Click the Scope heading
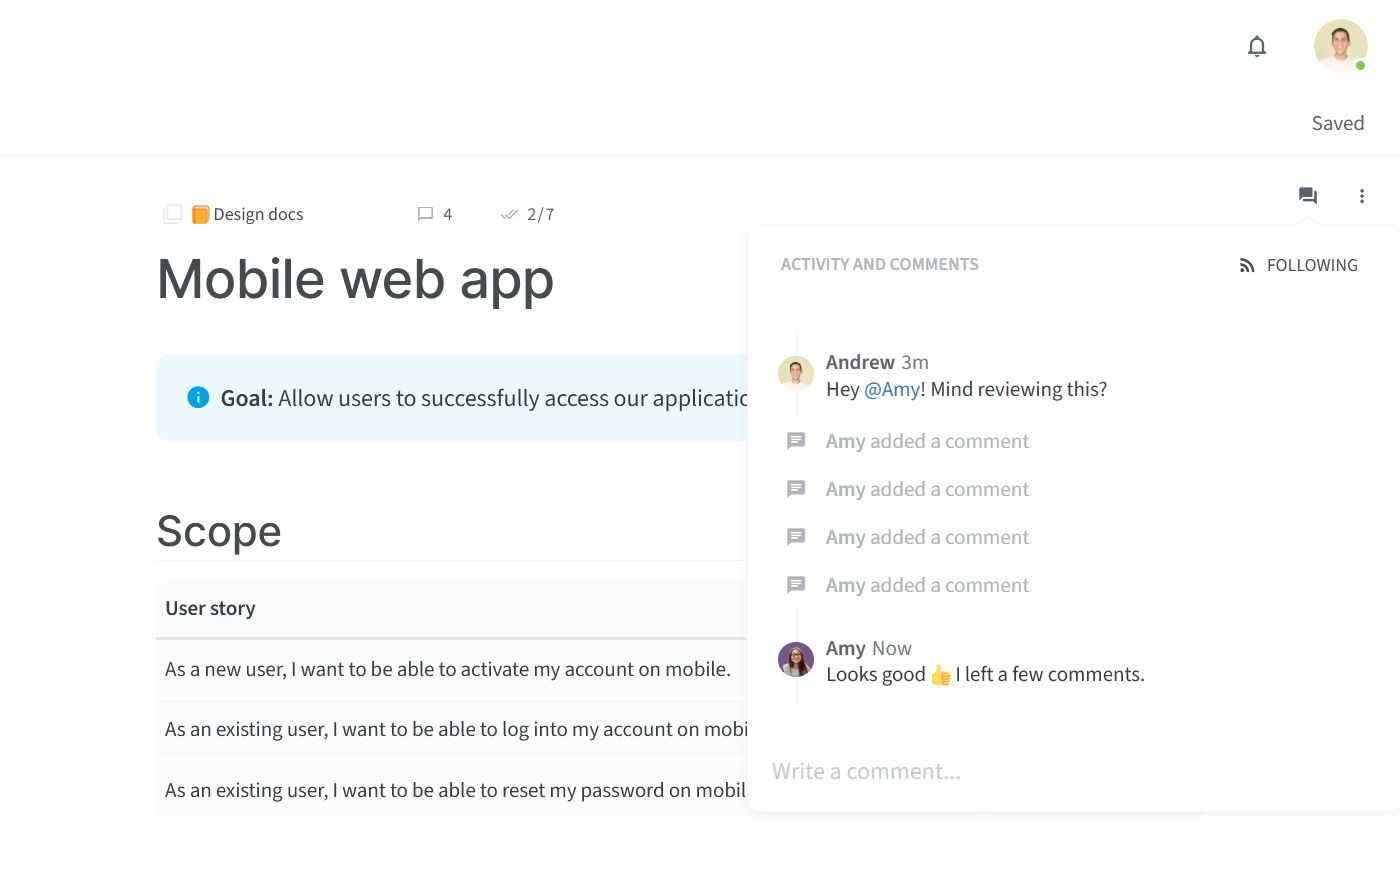This screenshot has width=1400, height=875. tap(219, 531)
